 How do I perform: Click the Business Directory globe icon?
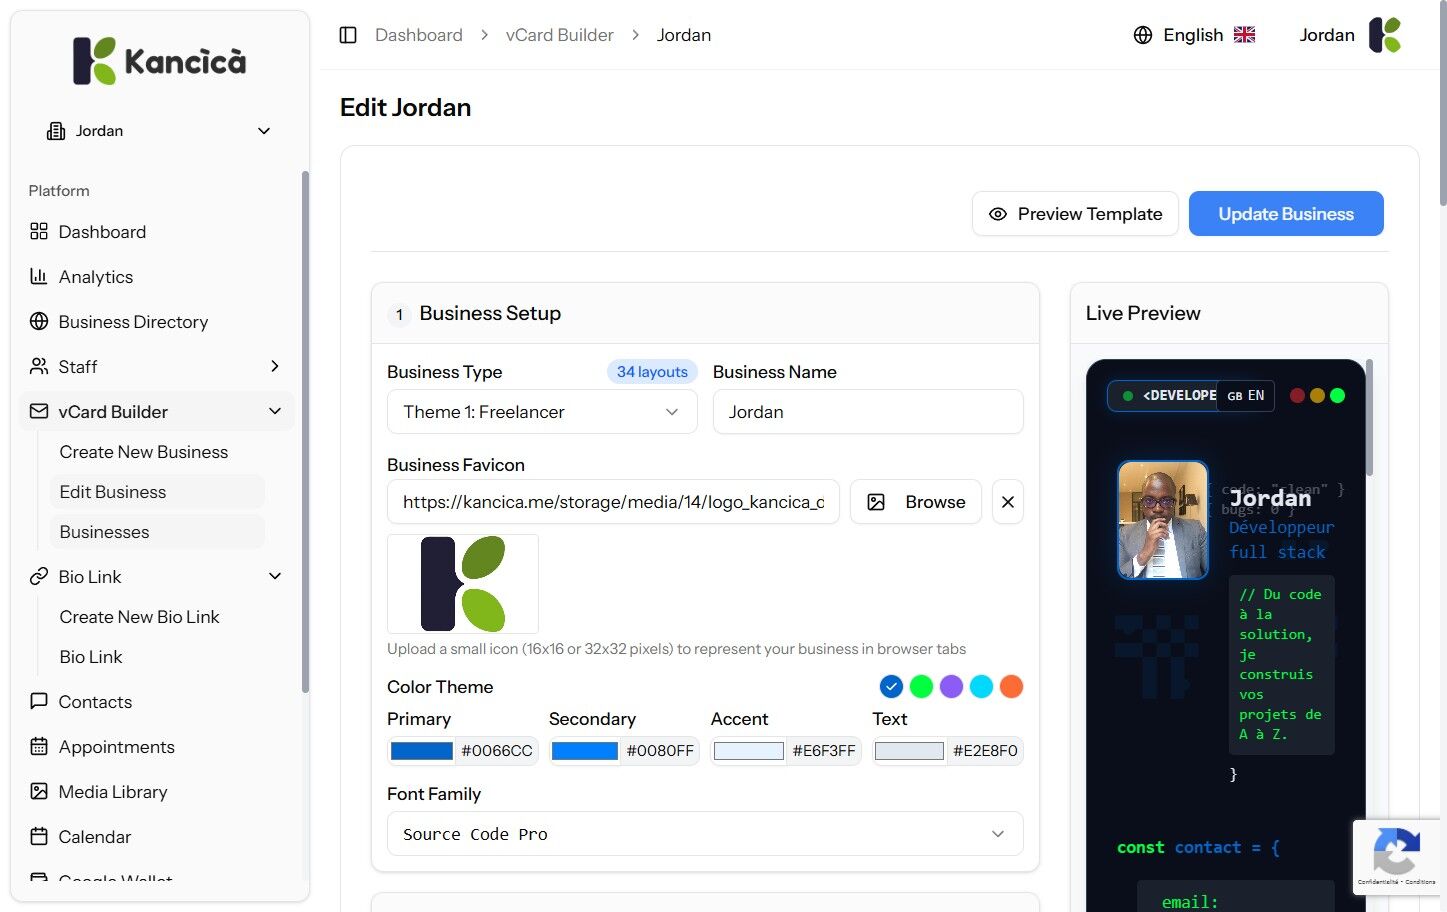pyautogui.click(x=39, y=322)
